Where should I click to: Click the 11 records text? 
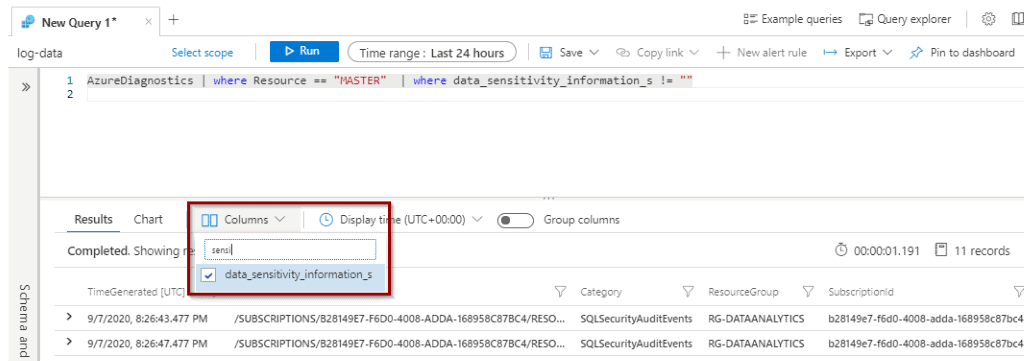[x=981, y=251]
